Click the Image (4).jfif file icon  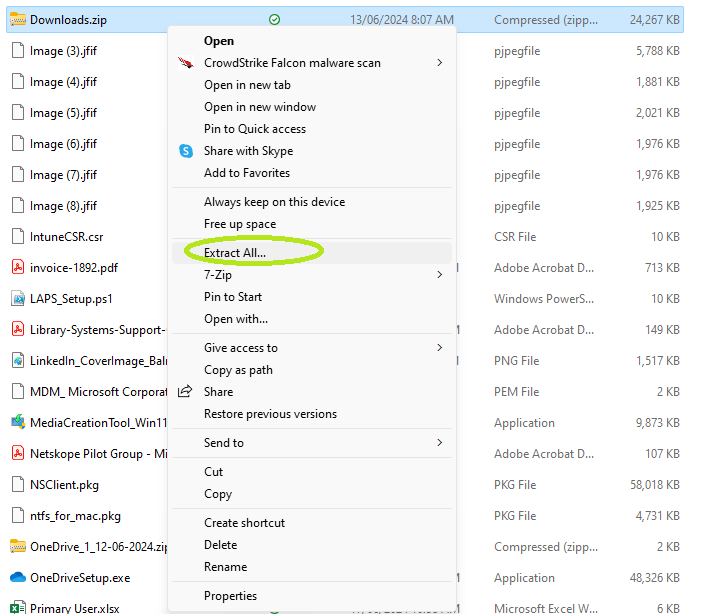click(x=18, y=82)
